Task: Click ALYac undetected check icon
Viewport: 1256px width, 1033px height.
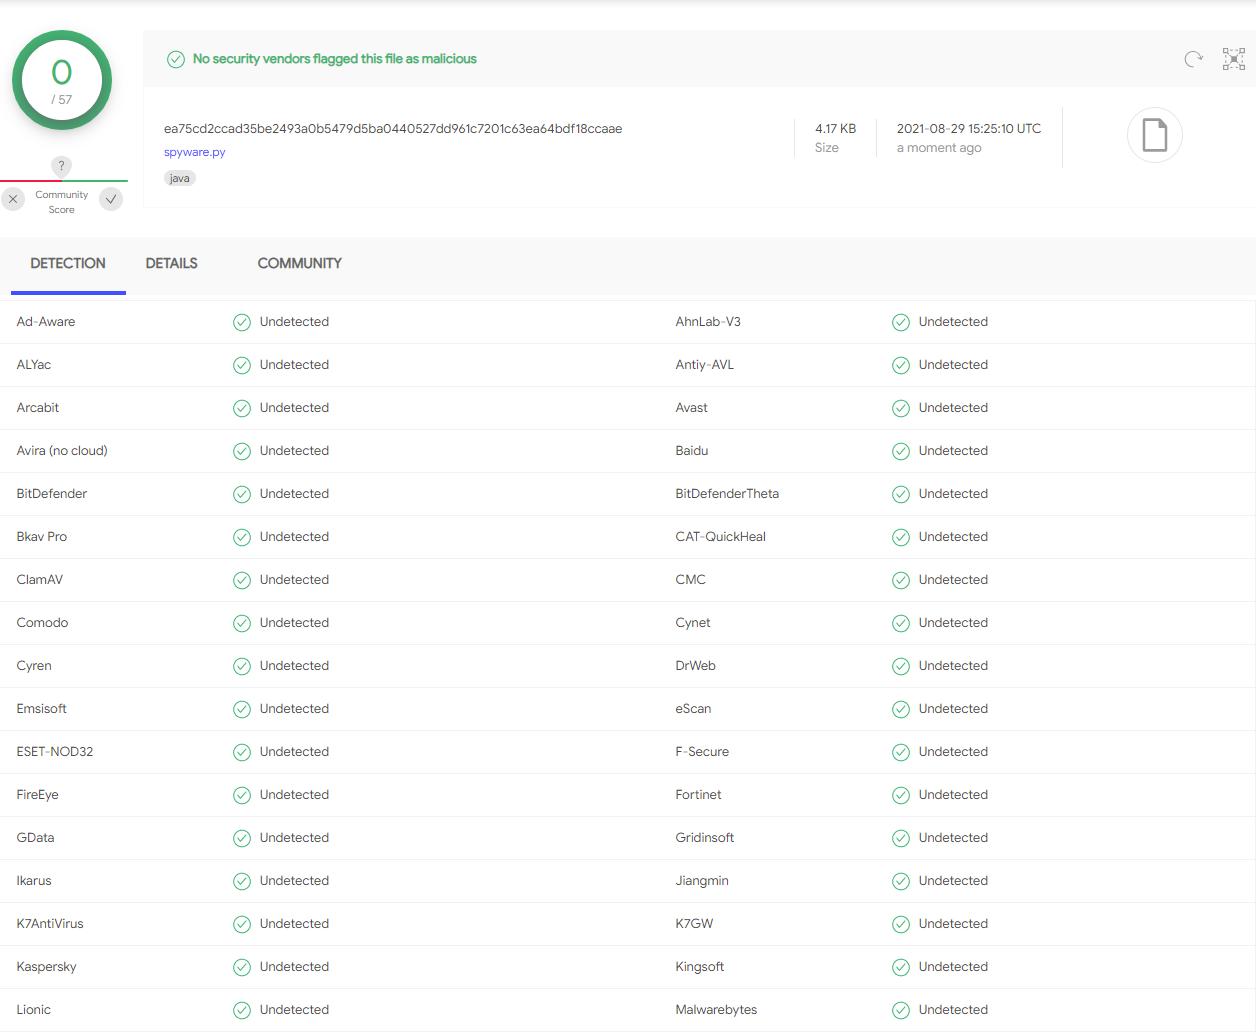Action: click(x=242, y=365)
